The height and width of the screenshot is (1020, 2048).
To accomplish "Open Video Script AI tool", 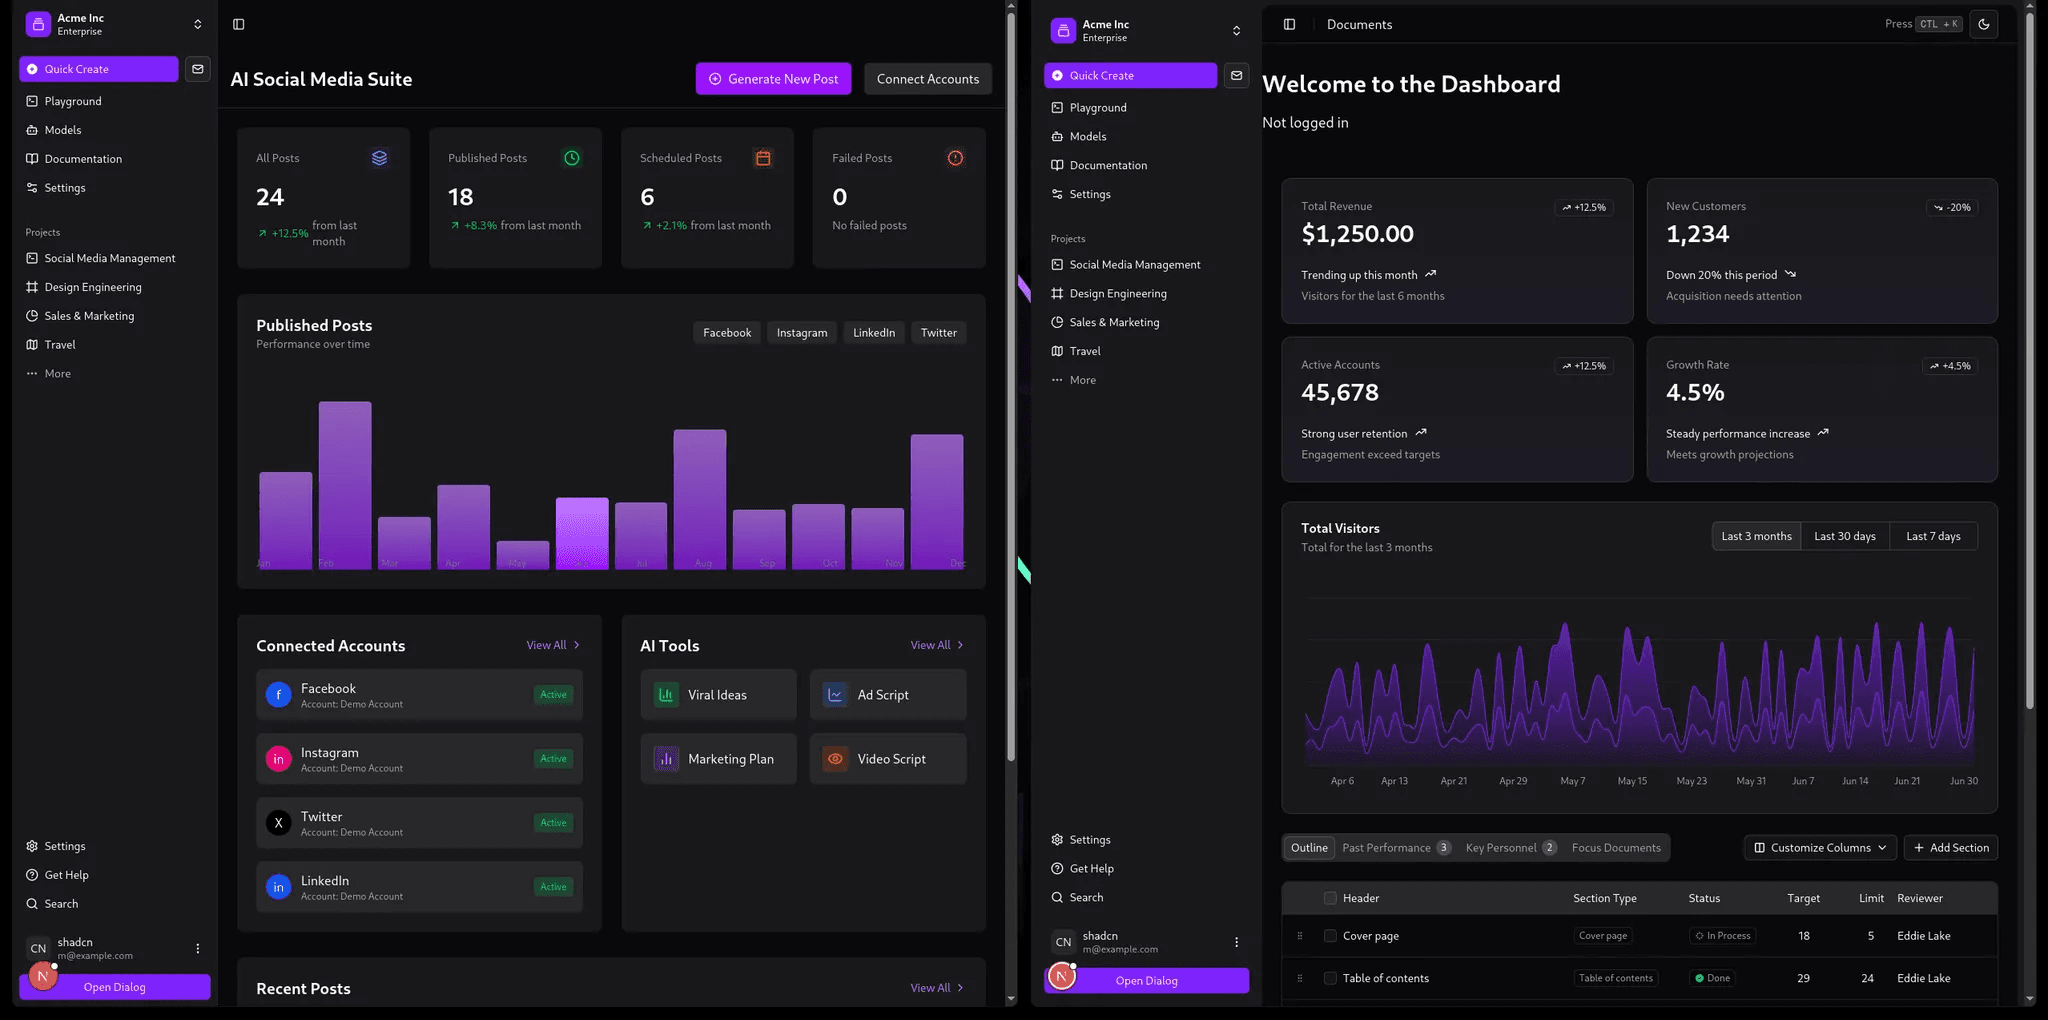I will coord(888,759).
